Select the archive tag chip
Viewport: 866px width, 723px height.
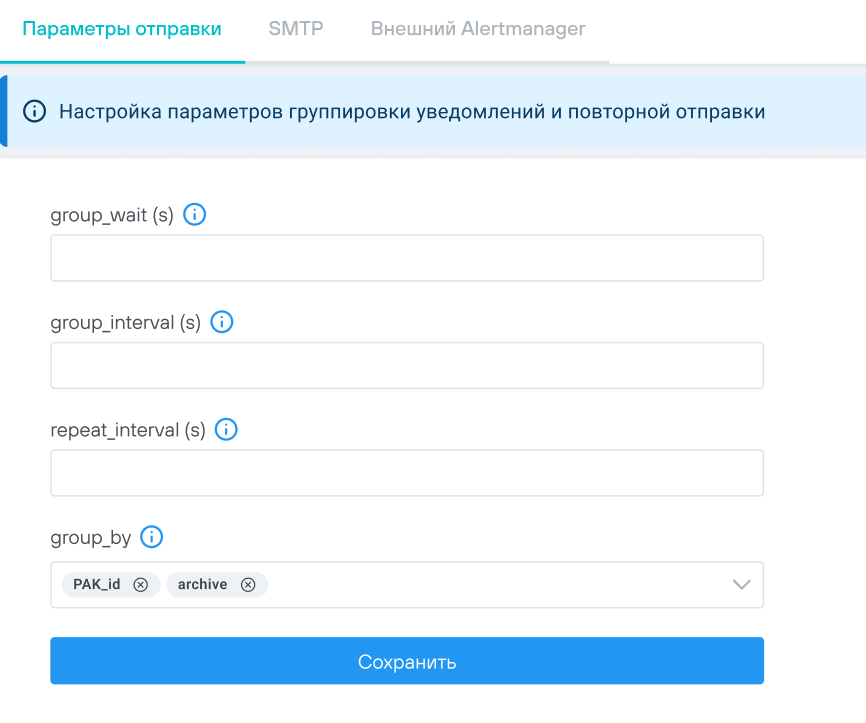(203, 585)
